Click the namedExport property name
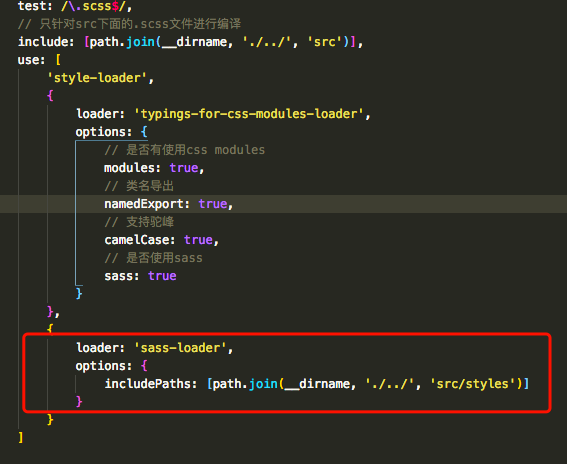The height and width of the screenshot is (464, 567). 144,204
